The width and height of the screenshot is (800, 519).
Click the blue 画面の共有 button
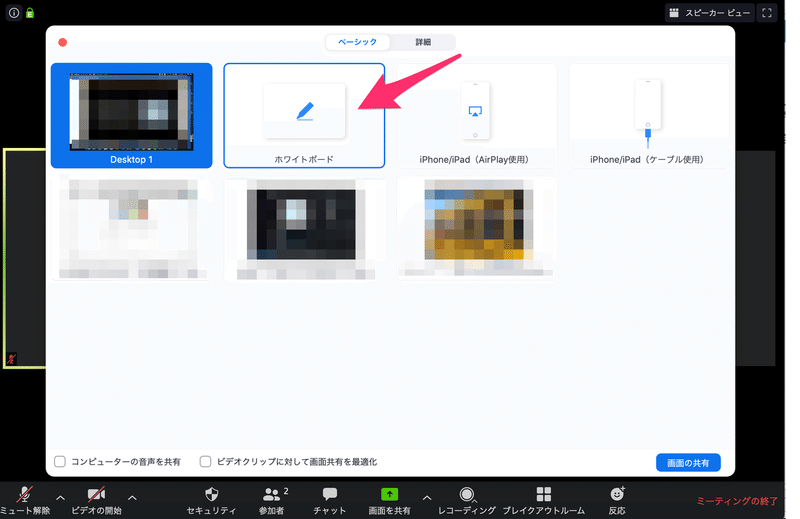688,462
